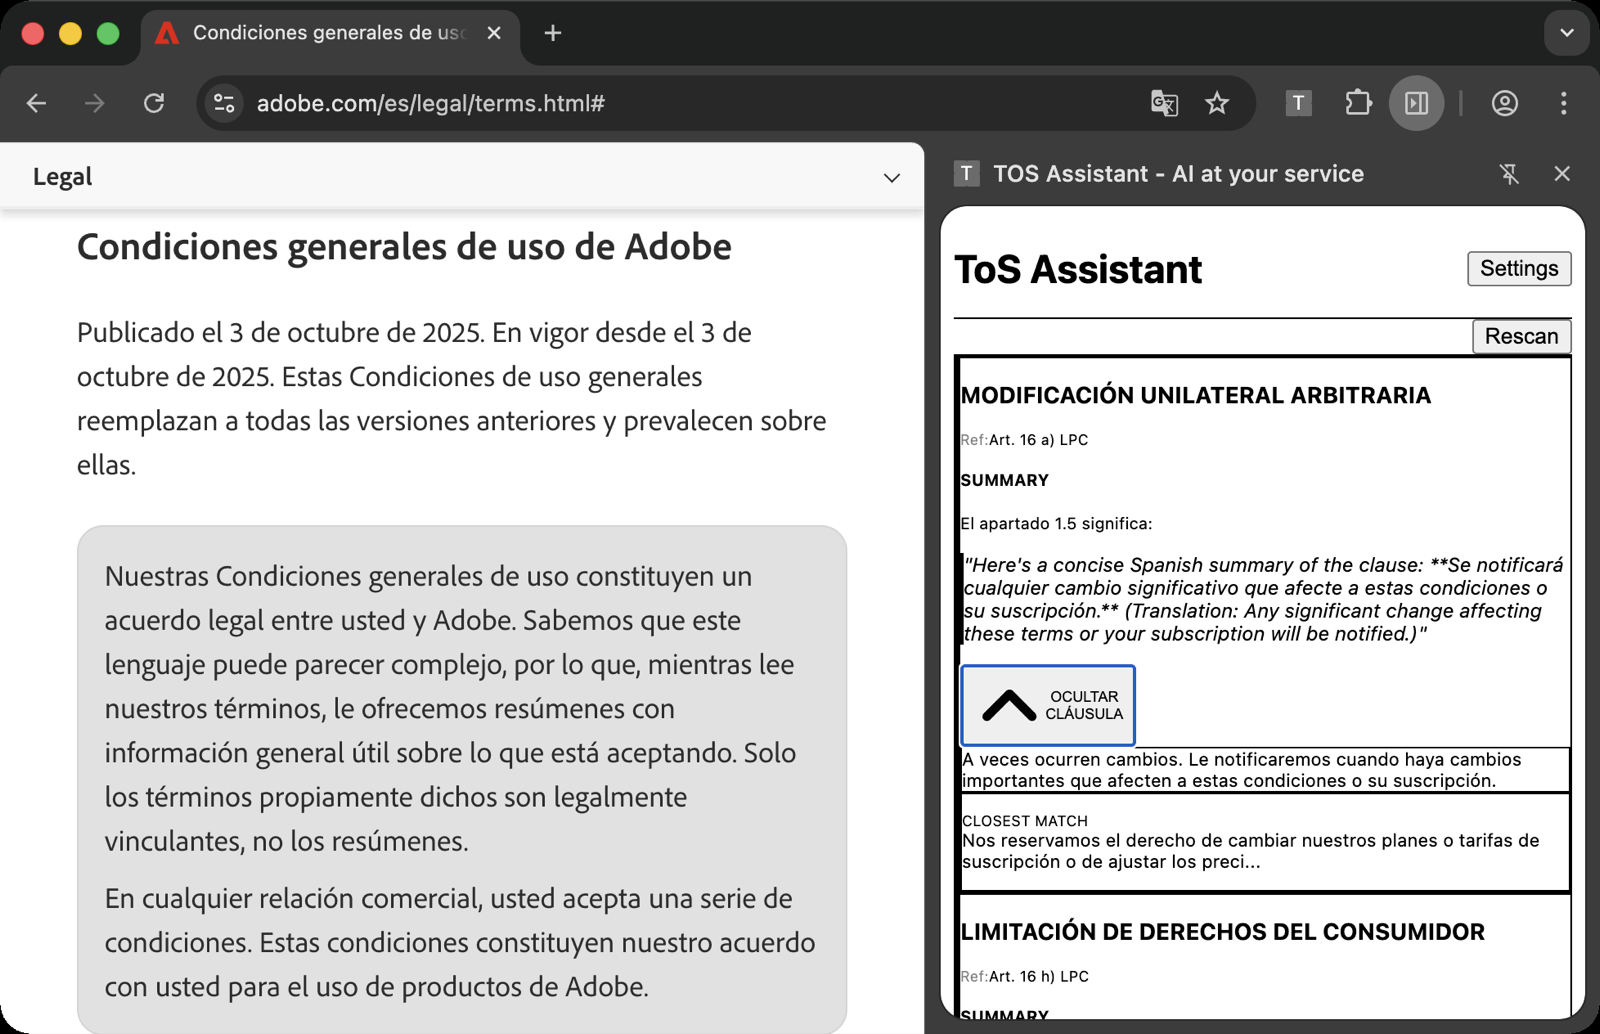Open the tab search dropdown arrow
The image size is (1600, 1034).
pos(1567,33)
